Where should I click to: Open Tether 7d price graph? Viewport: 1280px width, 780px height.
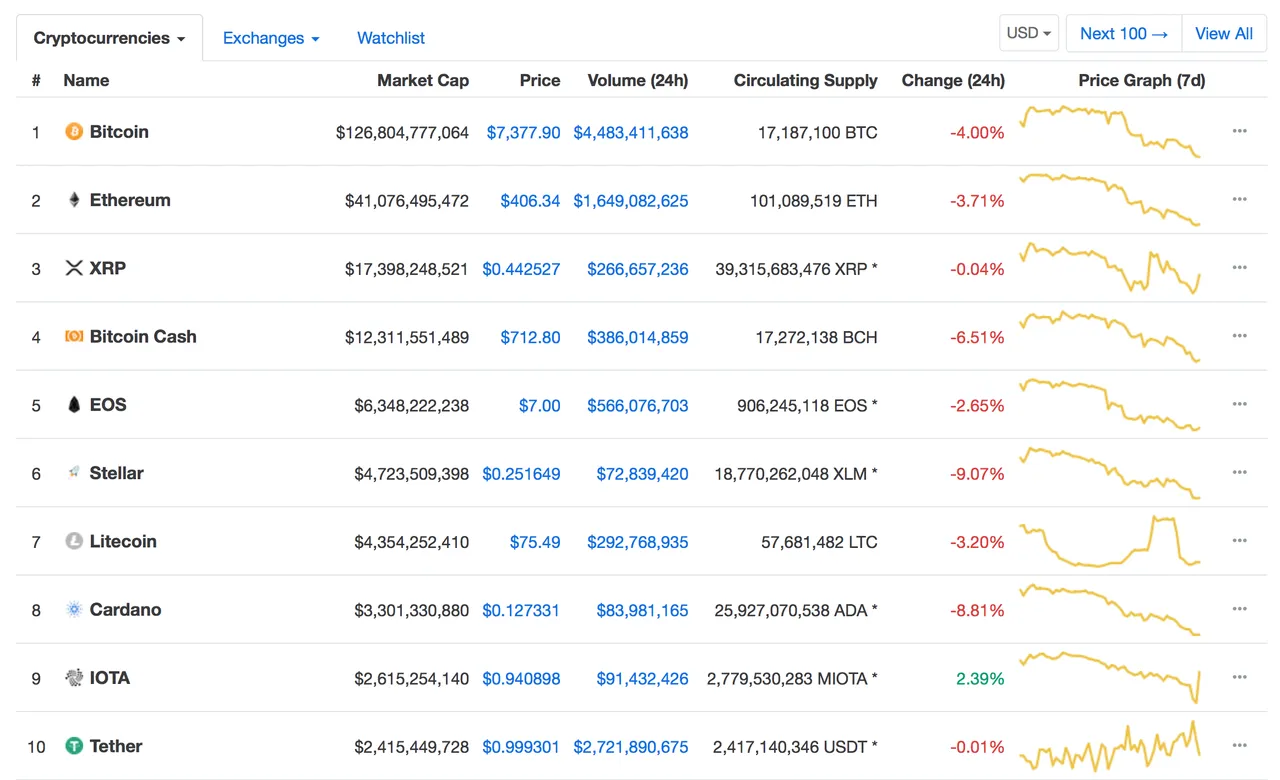tap(1110, 746)
